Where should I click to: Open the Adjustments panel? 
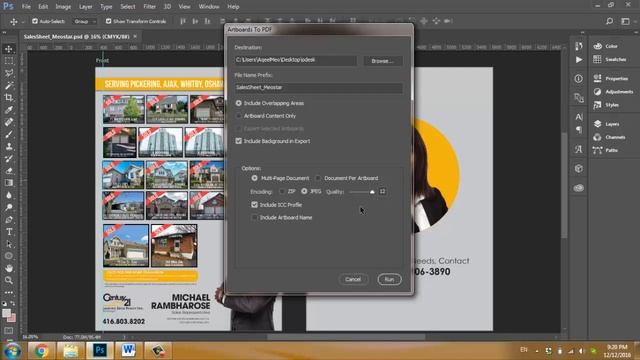pos(613,91)
